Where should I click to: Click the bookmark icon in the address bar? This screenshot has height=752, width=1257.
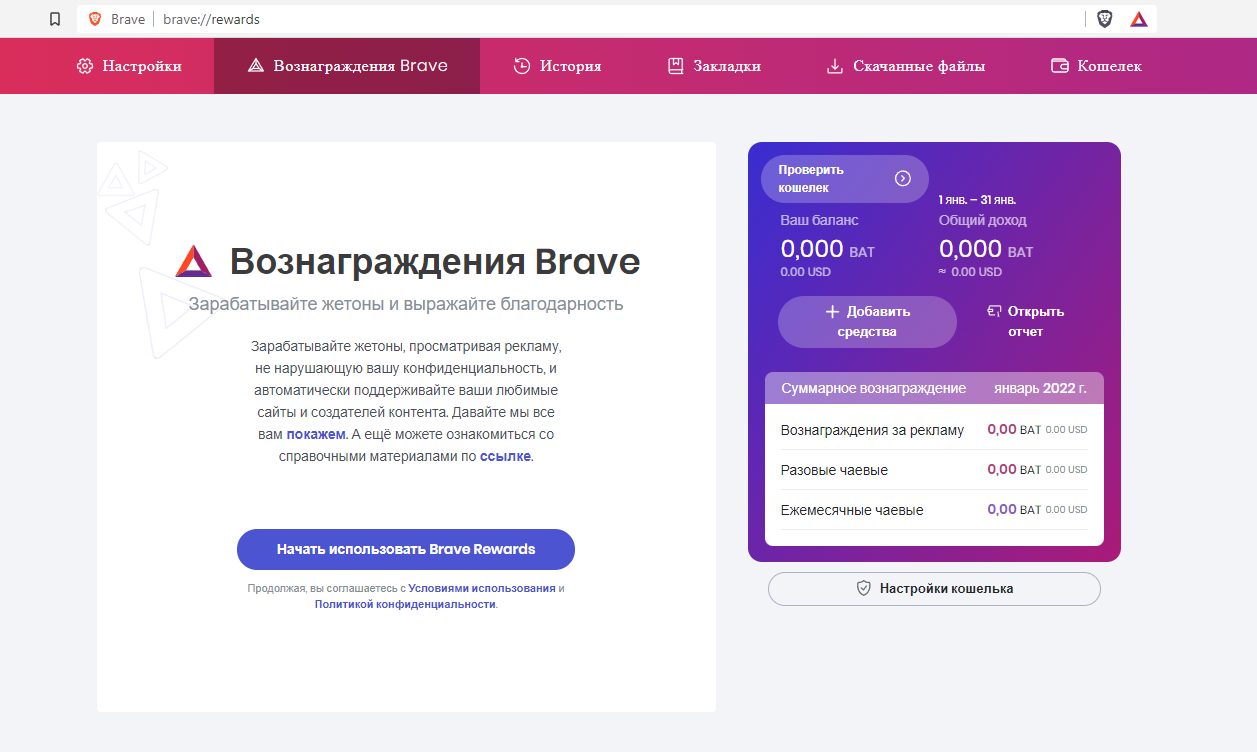coord(55,19)
